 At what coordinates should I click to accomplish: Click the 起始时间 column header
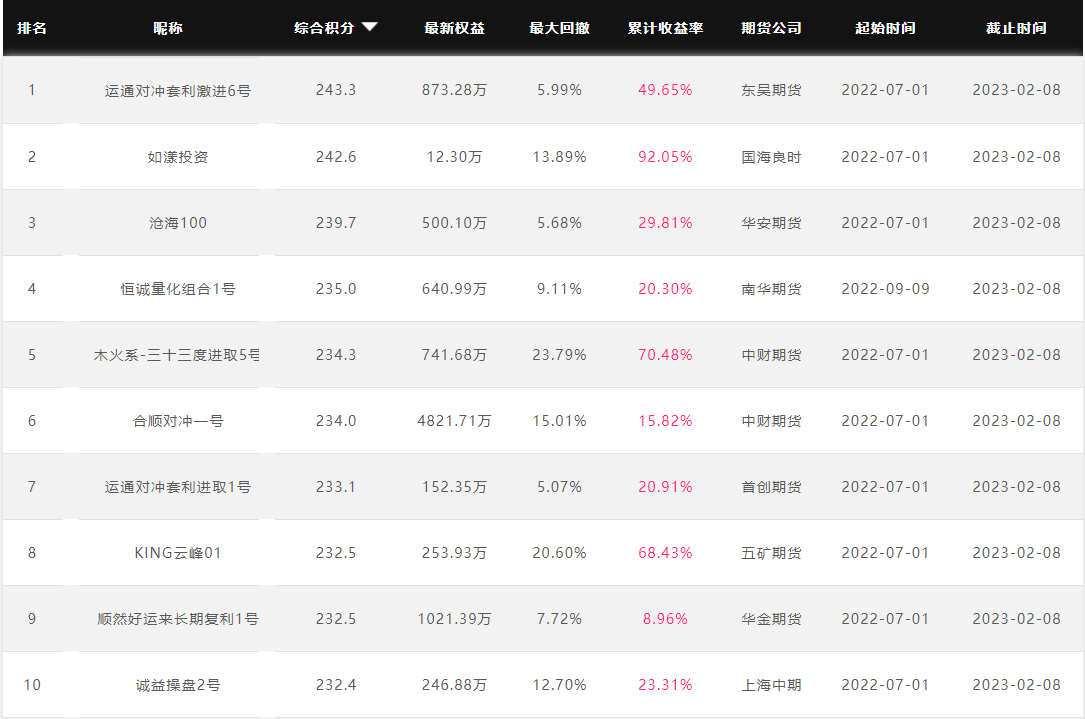click(x=885, y=28)
